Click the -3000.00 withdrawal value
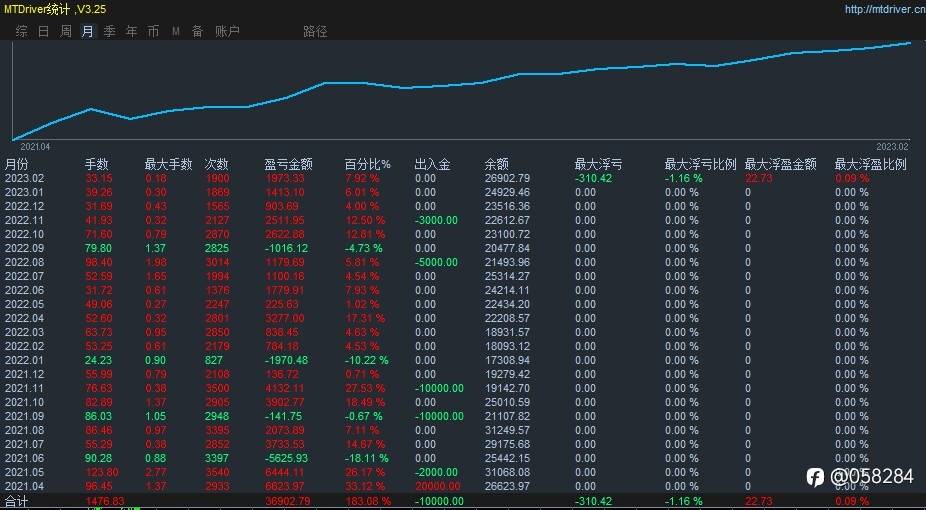926x510 pixels. (435, 220)
